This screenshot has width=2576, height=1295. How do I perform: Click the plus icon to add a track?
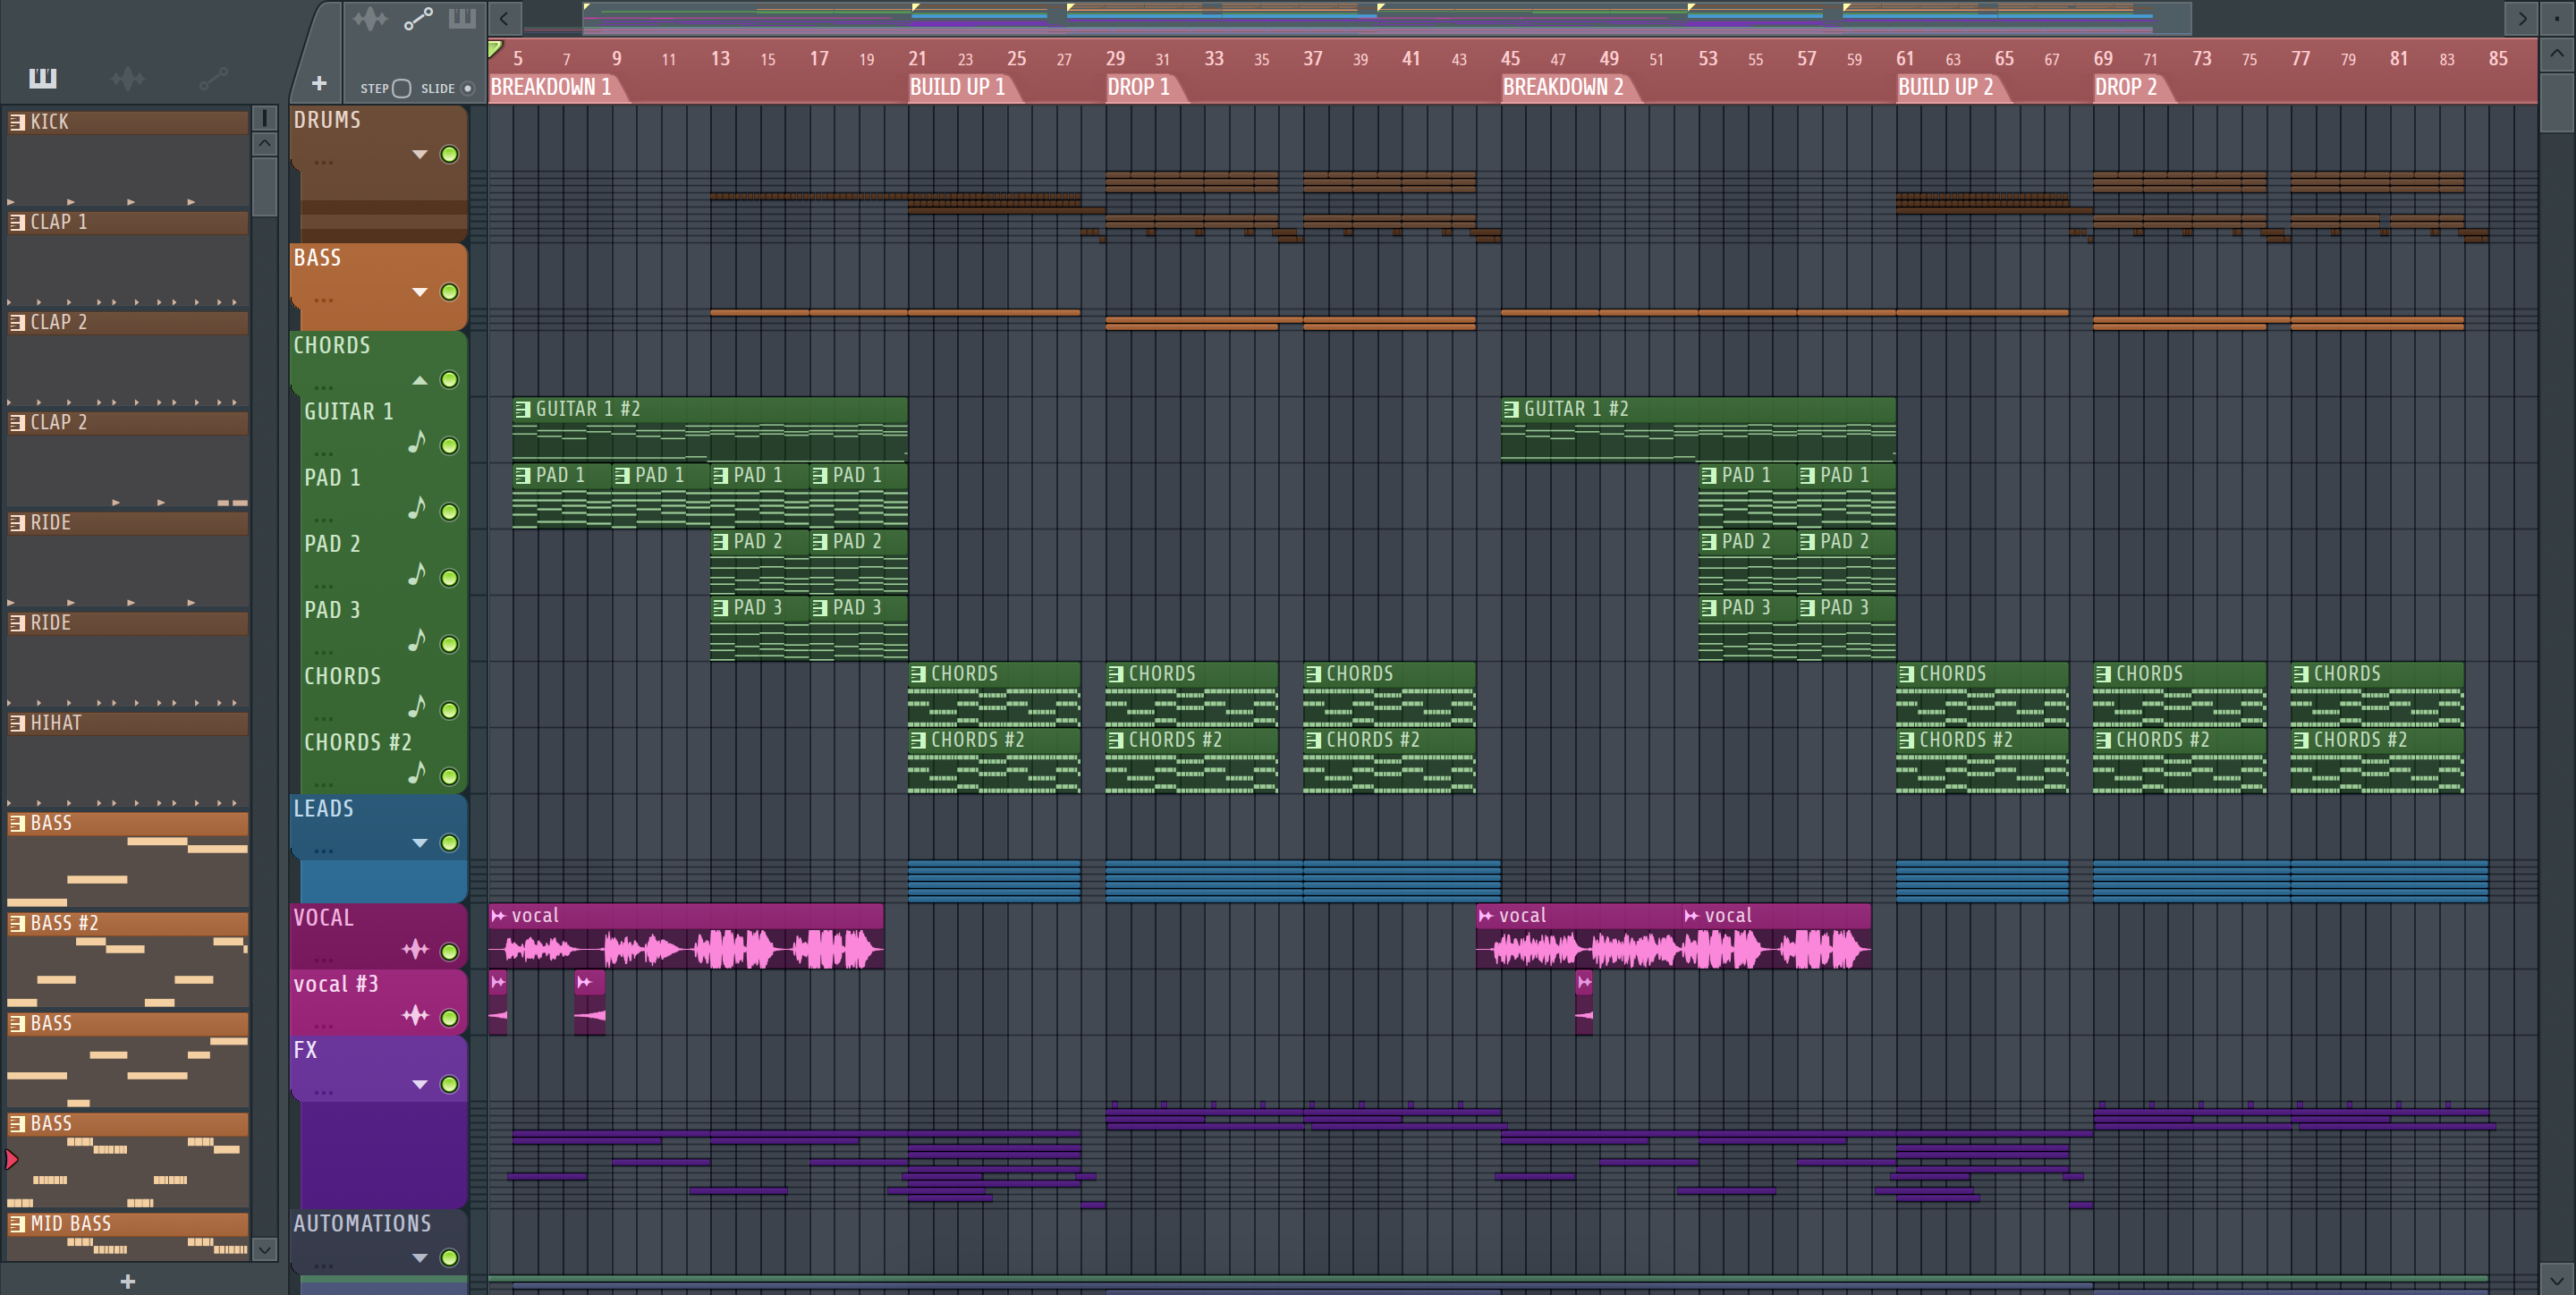[x=319, y=83]
